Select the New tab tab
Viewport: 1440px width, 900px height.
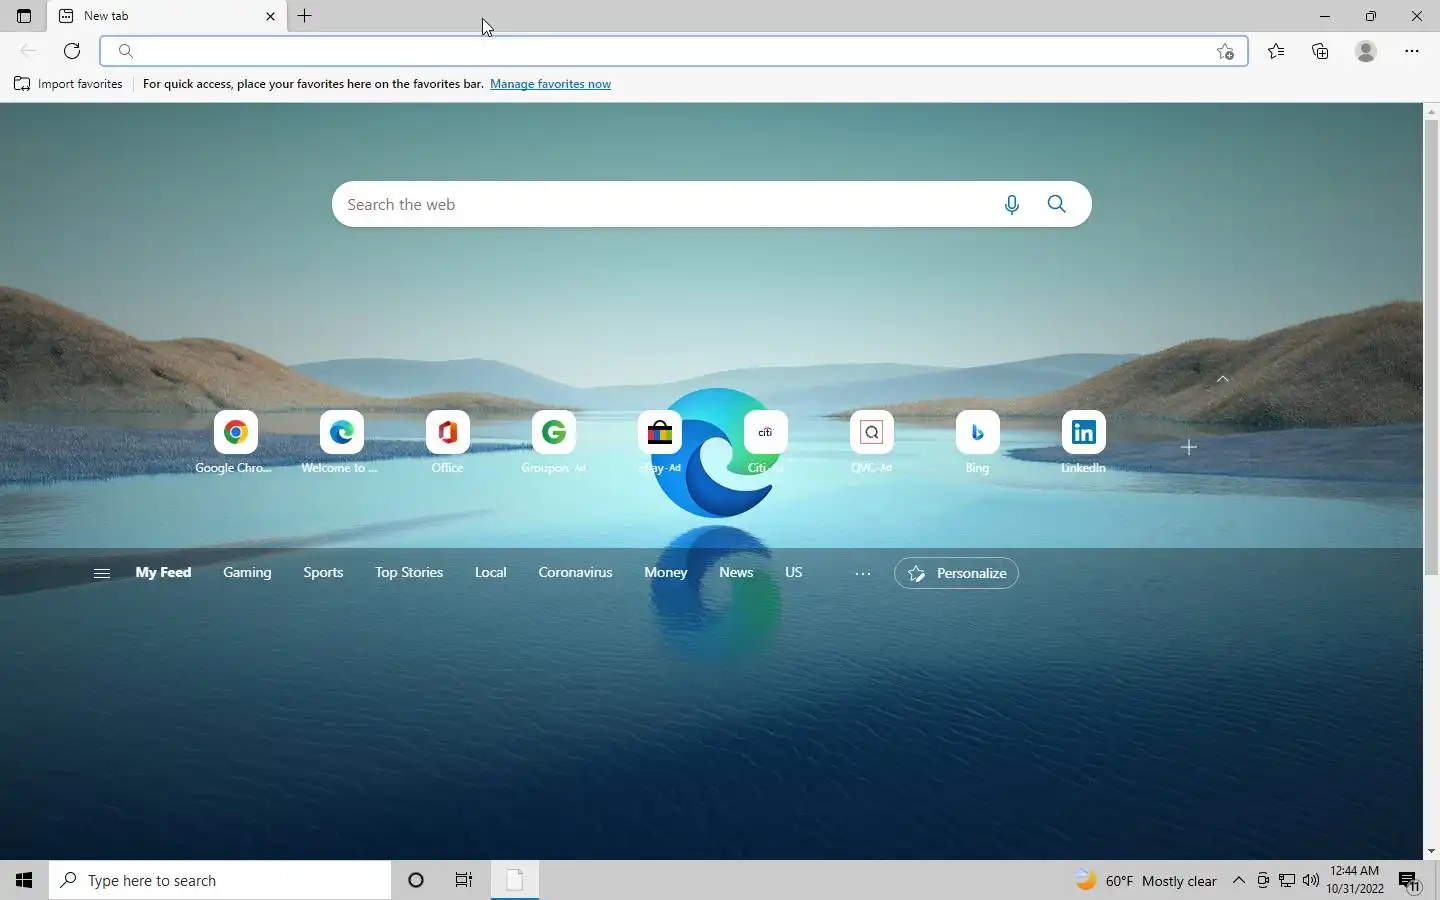point(167,16)
